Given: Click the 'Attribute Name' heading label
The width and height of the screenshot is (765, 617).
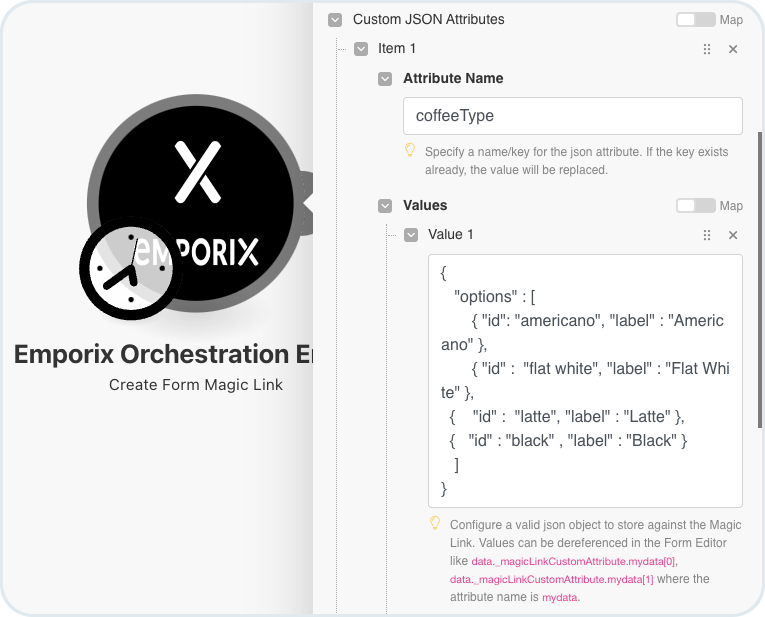Looking at the screenshot, I should pos(453,79).
